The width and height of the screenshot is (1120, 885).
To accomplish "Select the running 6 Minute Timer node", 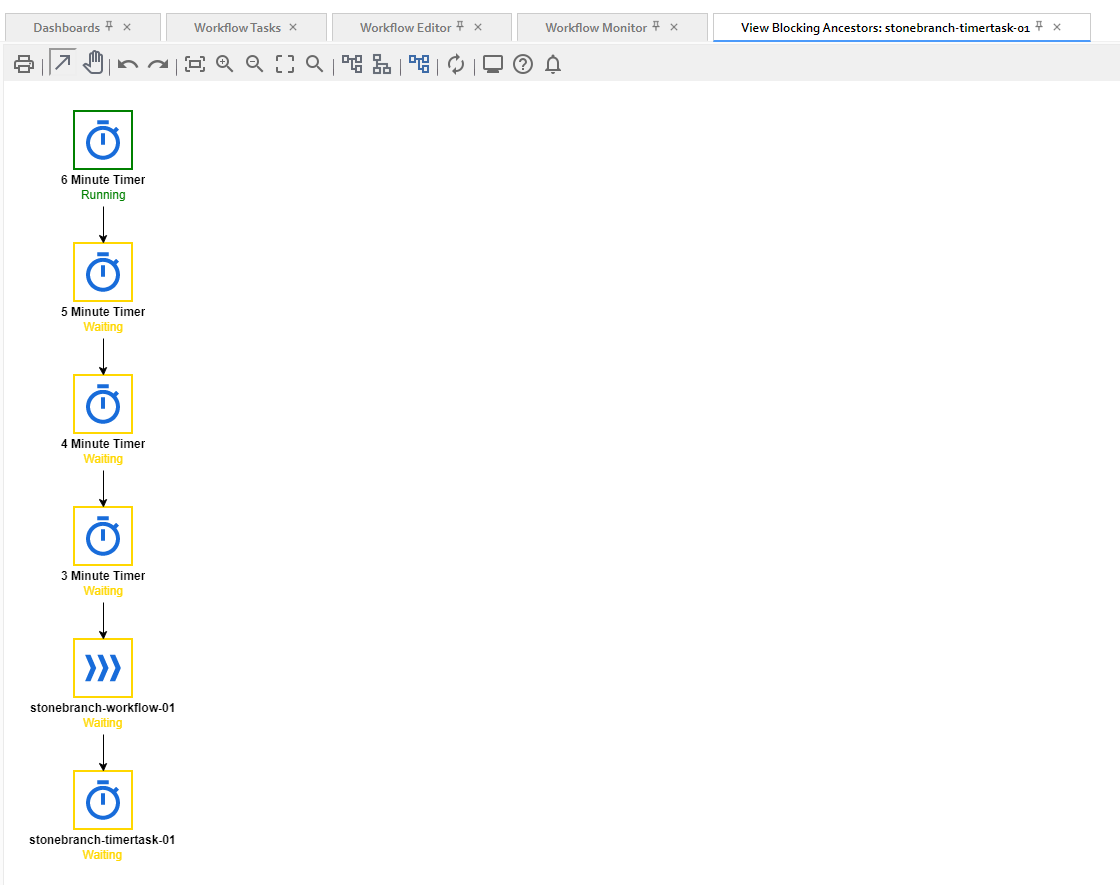I will click(103, 140).
